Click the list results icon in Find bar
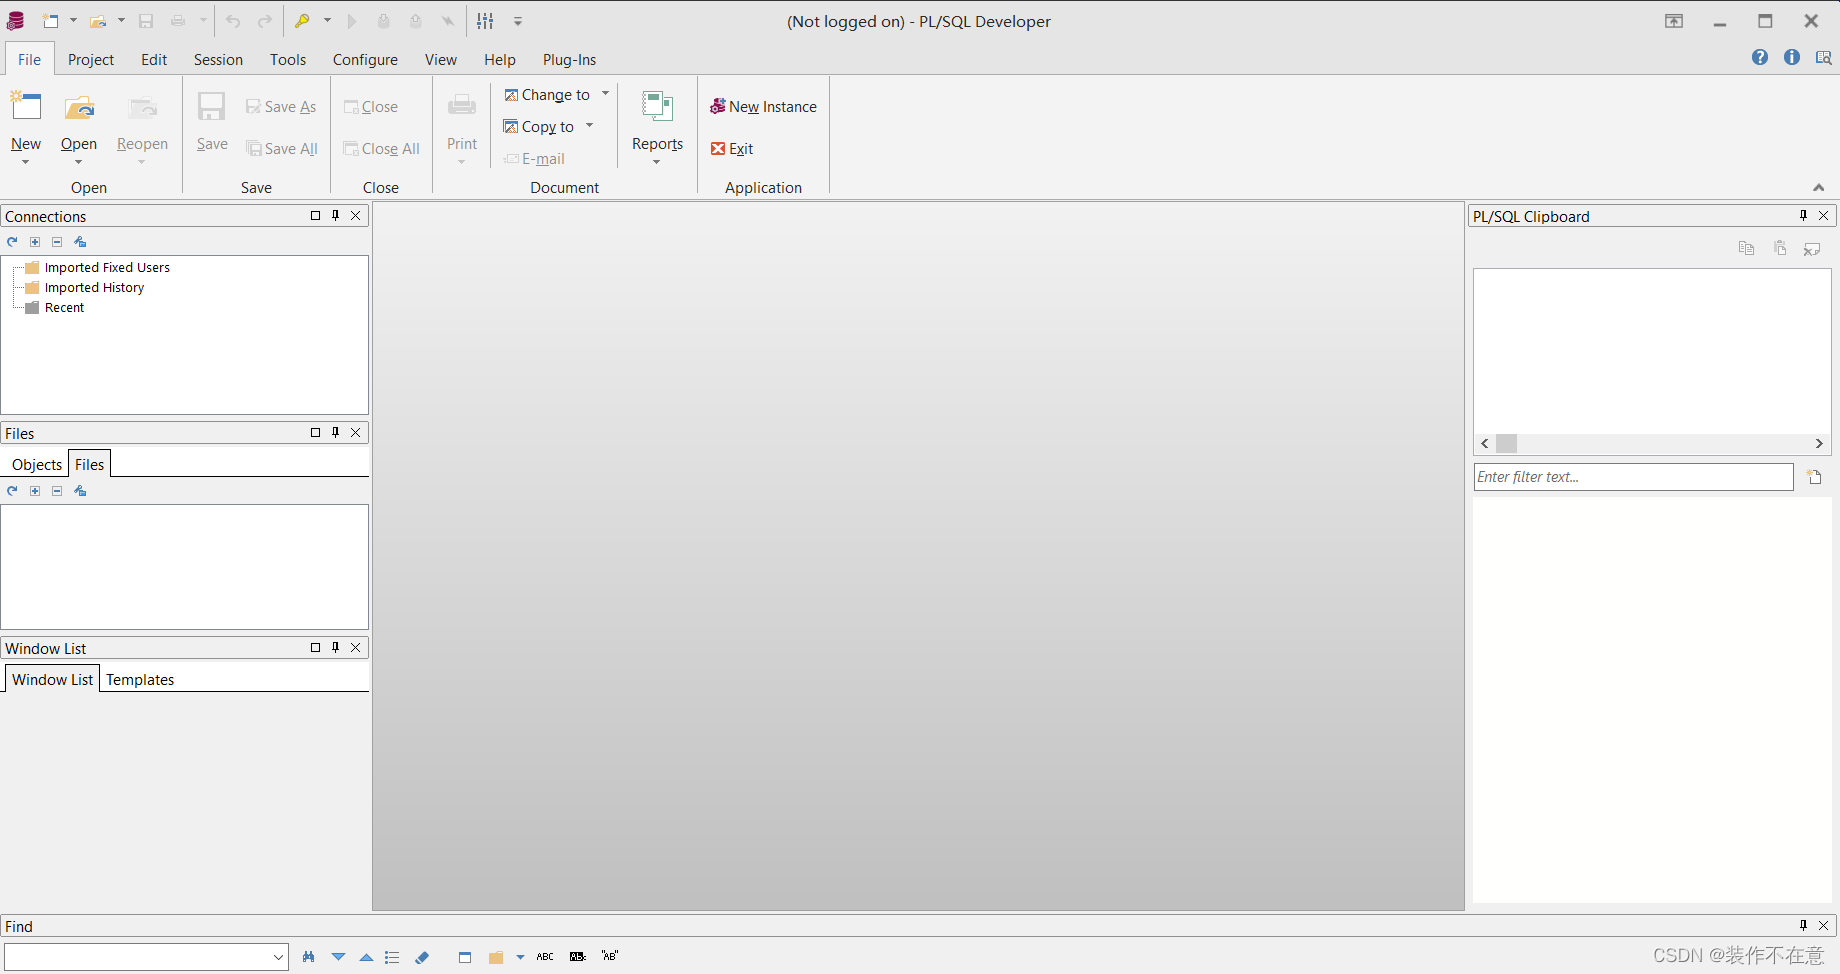The height and width of the screenshot is (974, 1840). (x=392, y=957)
